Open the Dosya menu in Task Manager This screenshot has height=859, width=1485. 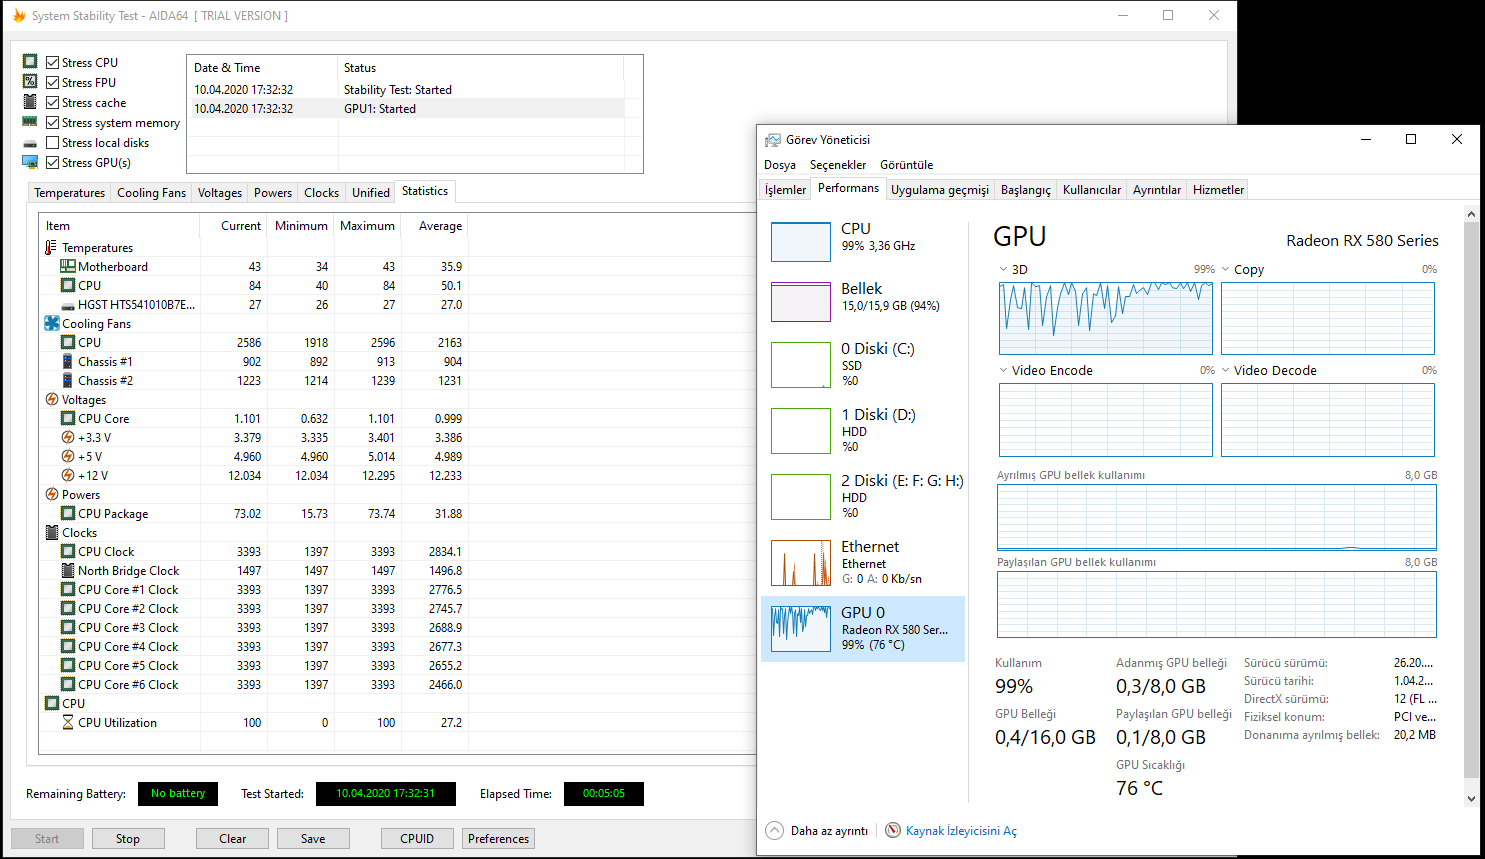coord(780,165)
